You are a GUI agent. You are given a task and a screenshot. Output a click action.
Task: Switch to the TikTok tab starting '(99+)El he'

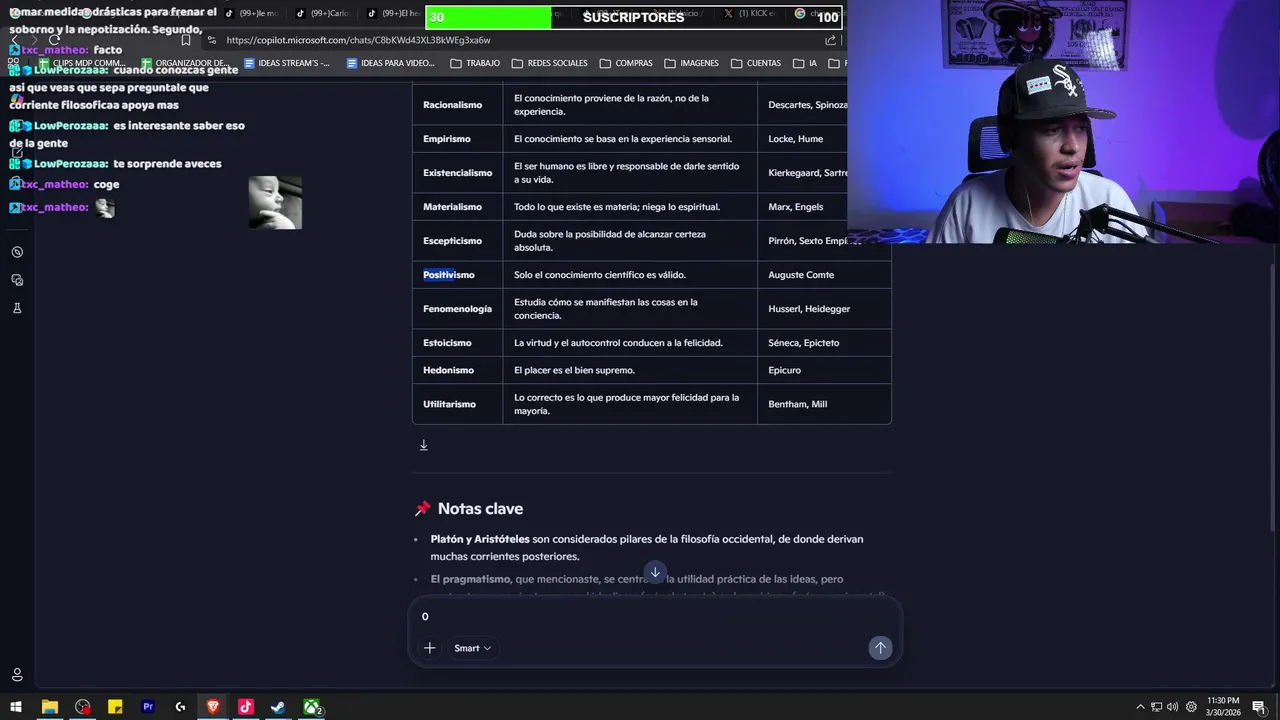click(393, 14)
